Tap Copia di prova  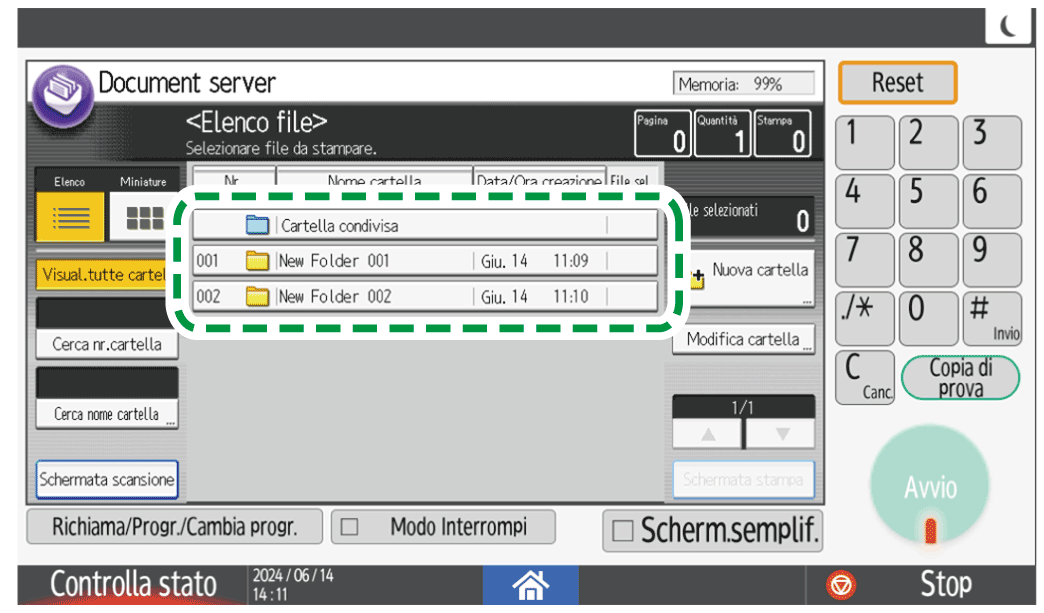960,377
